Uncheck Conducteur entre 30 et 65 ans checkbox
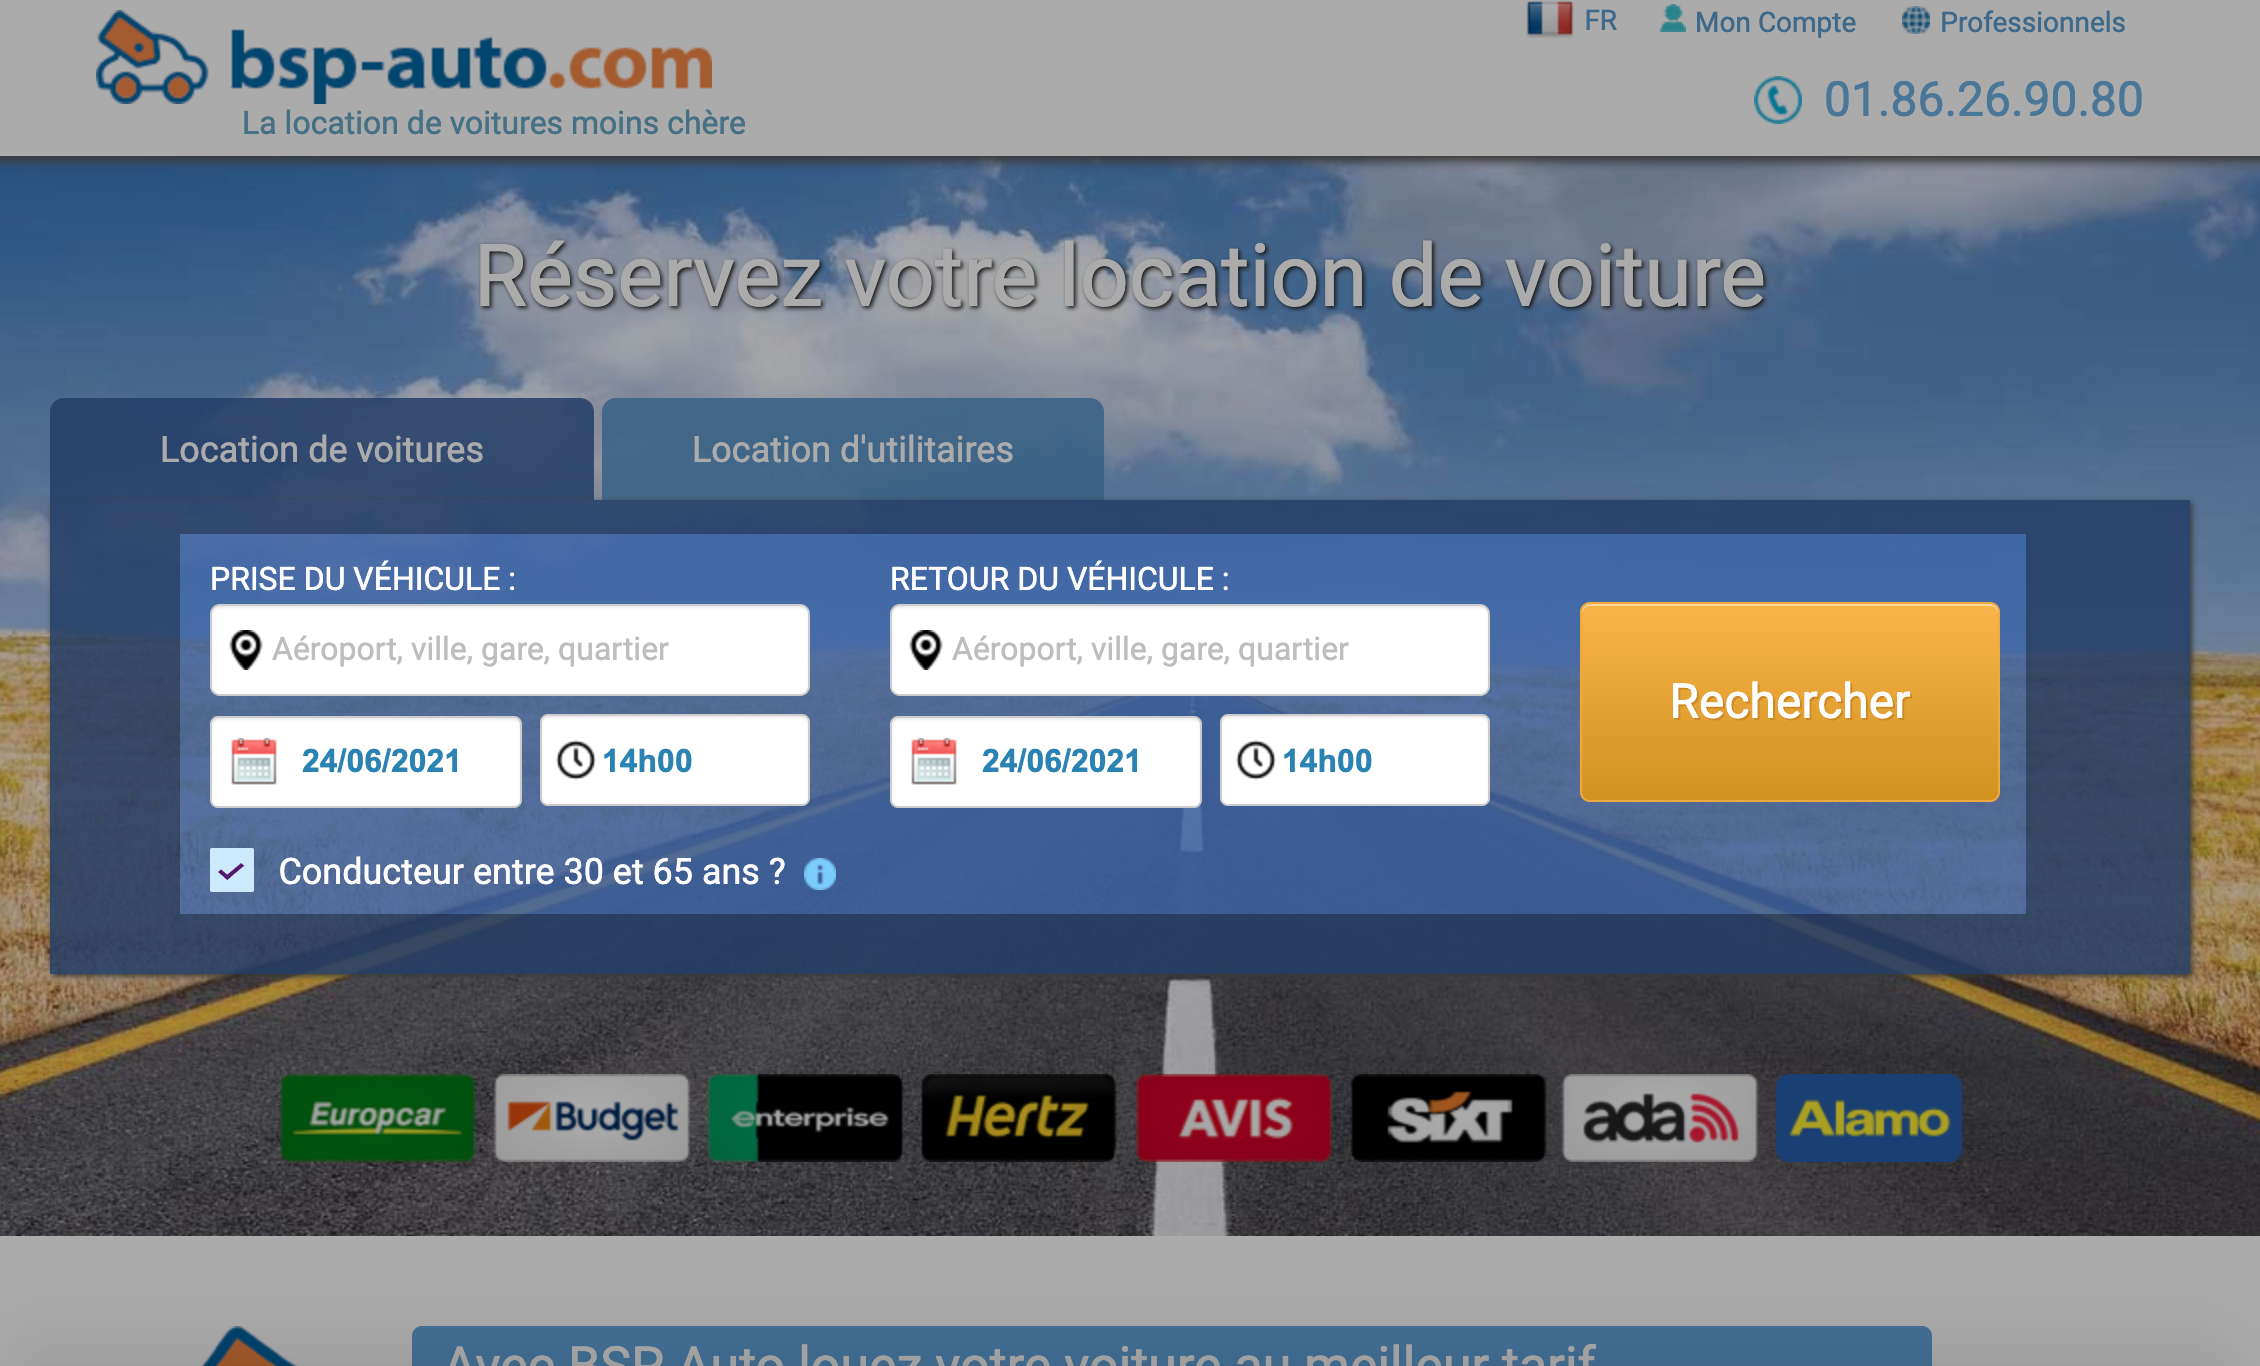The height and width of the screenshot is (1366, 2260). tap(232, 871)
